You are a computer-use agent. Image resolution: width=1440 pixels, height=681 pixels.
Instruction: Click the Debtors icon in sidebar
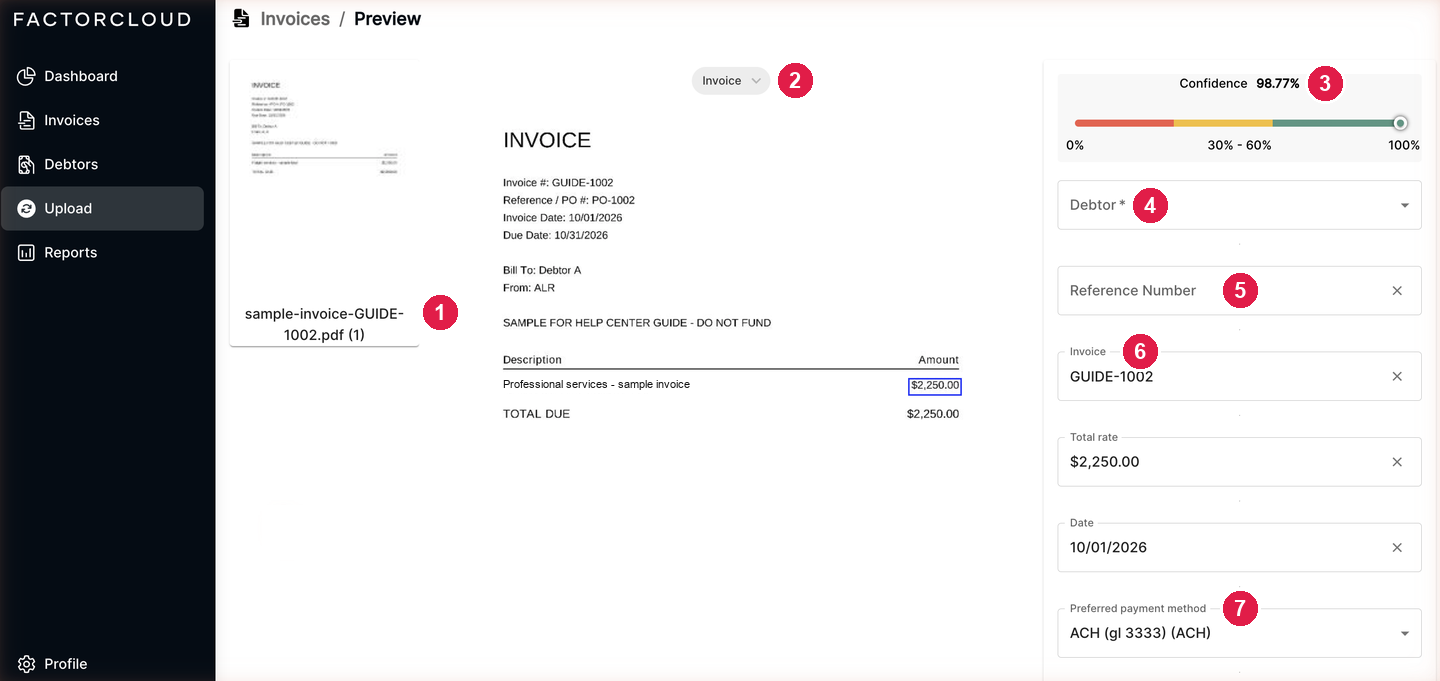(x=27, y=164)
